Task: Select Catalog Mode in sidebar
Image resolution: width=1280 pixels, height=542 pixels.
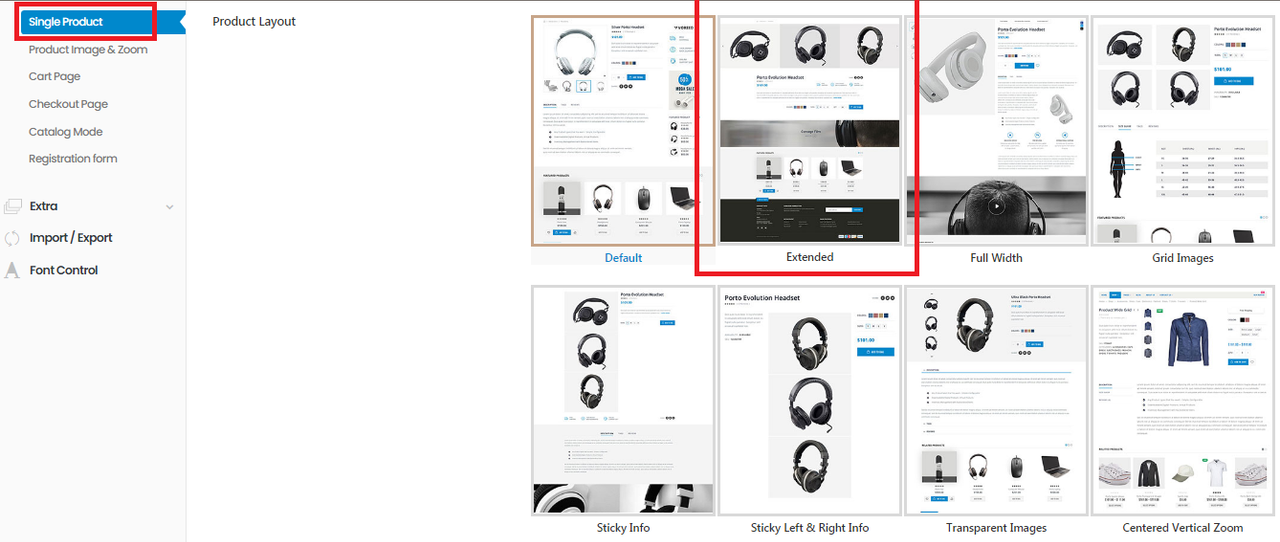Action: coord(66,131)
